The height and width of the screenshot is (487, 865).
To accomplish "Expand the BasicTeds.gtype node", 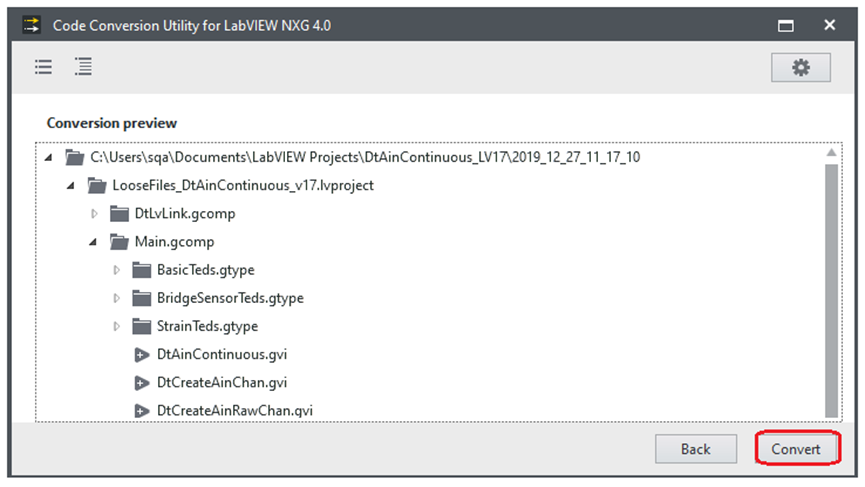I will coord(117,270).
